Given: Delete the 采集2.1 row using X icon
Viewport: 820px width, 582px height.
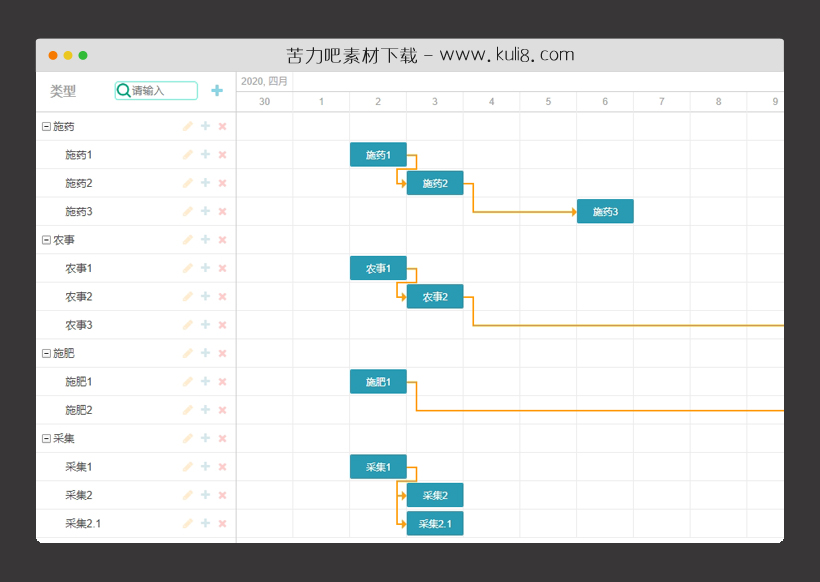Looking at the screenshot, I should click(x=222, y=523).
